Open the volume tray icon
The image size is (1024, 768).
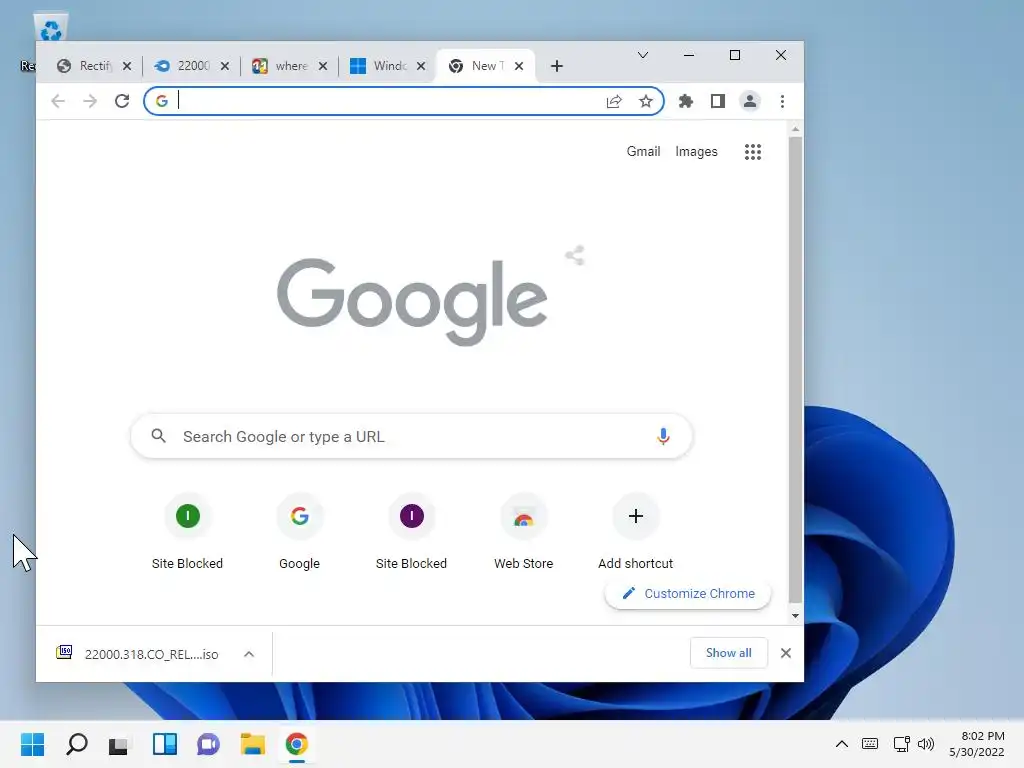[x=925, y=744]
